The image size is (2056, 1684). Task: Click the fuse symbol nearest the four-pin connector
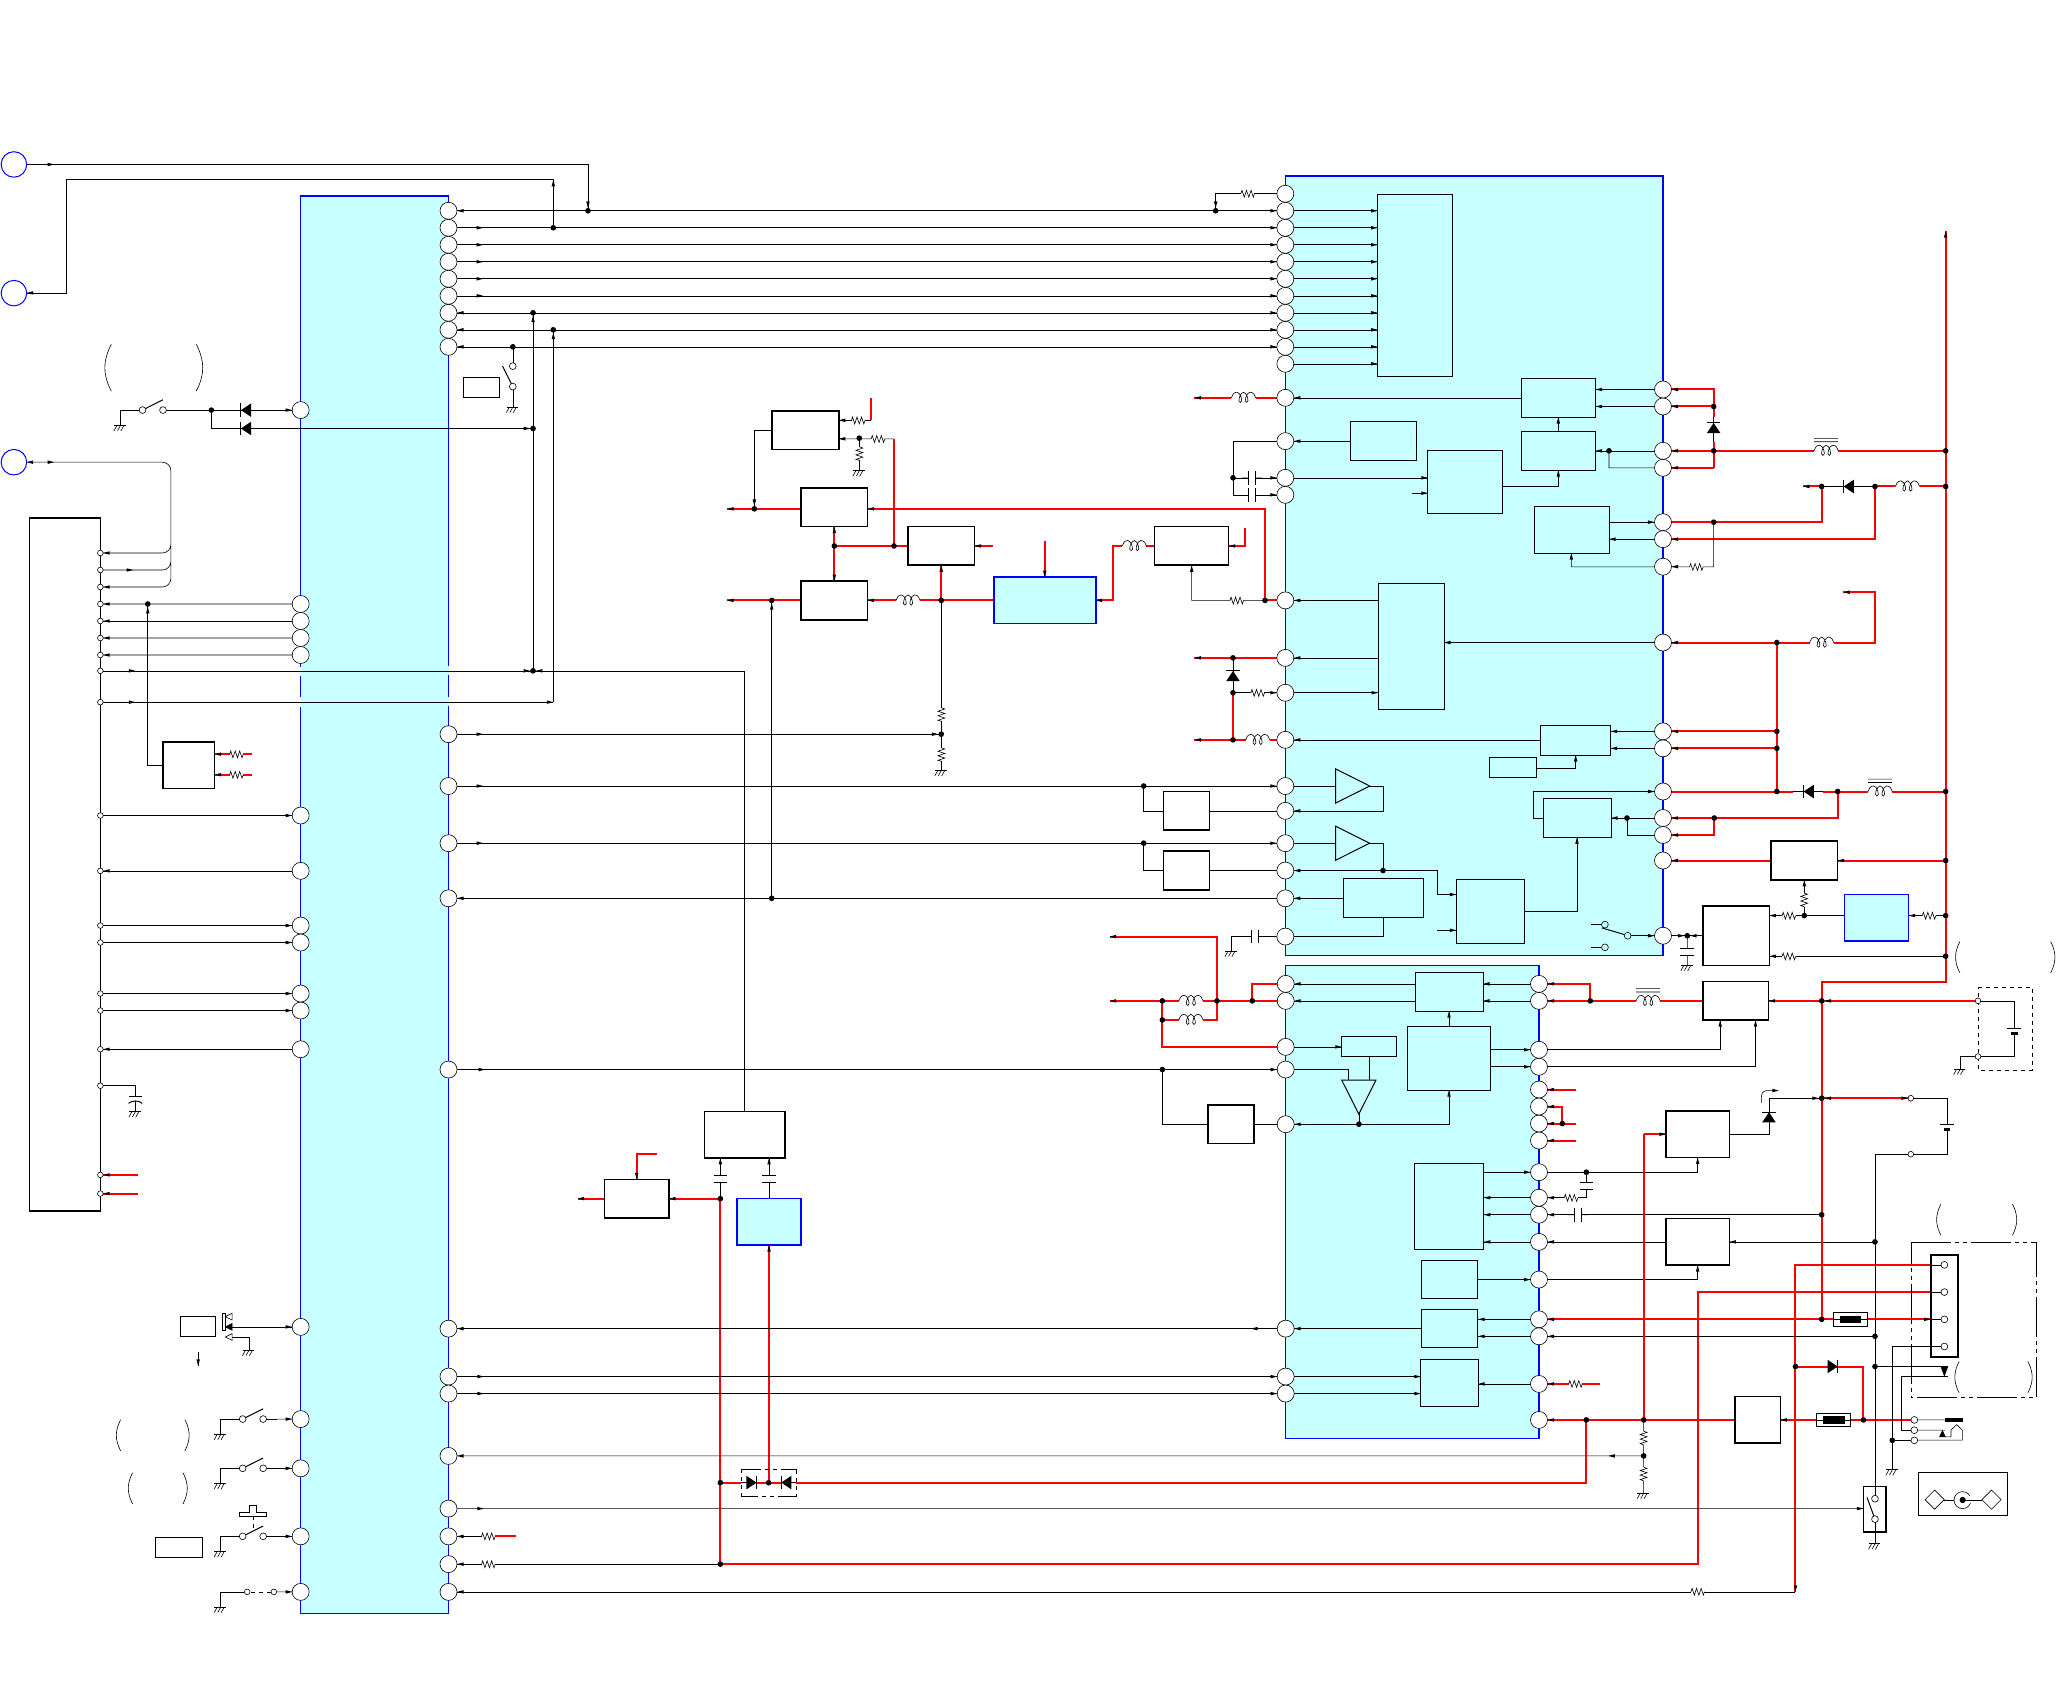click(1850, 1319)
